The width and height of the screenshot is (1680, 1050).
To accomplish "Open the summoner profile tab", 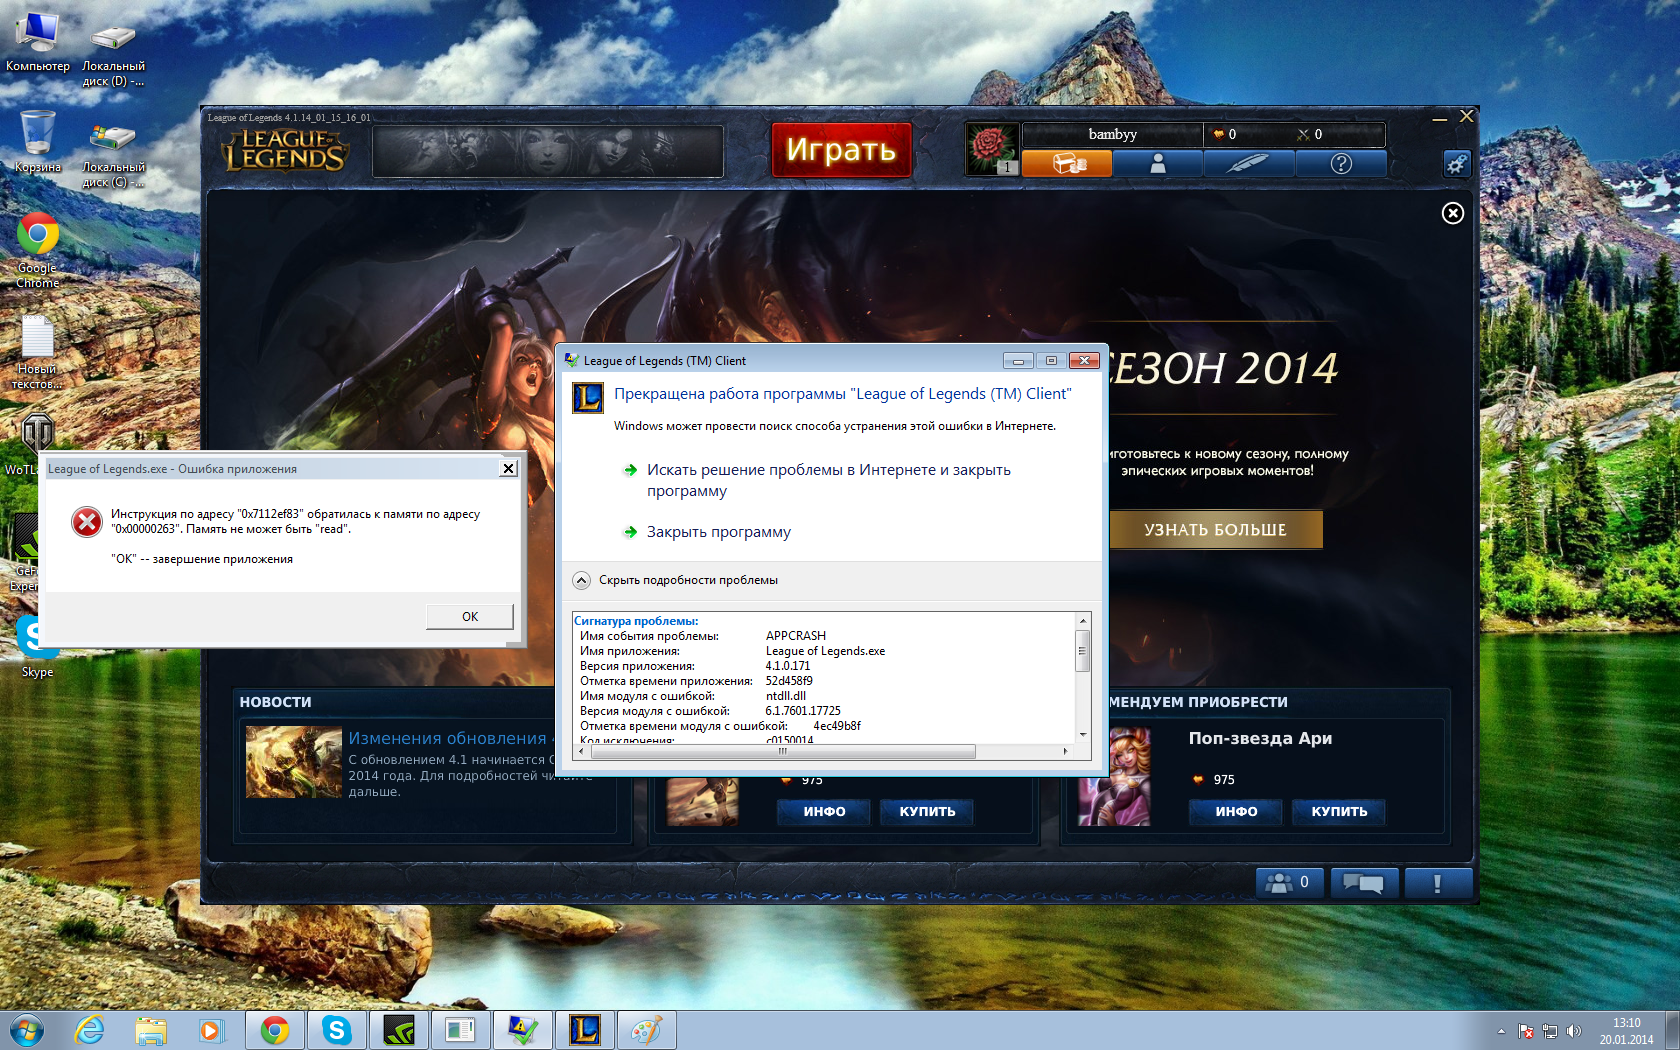I will 1158,163.
